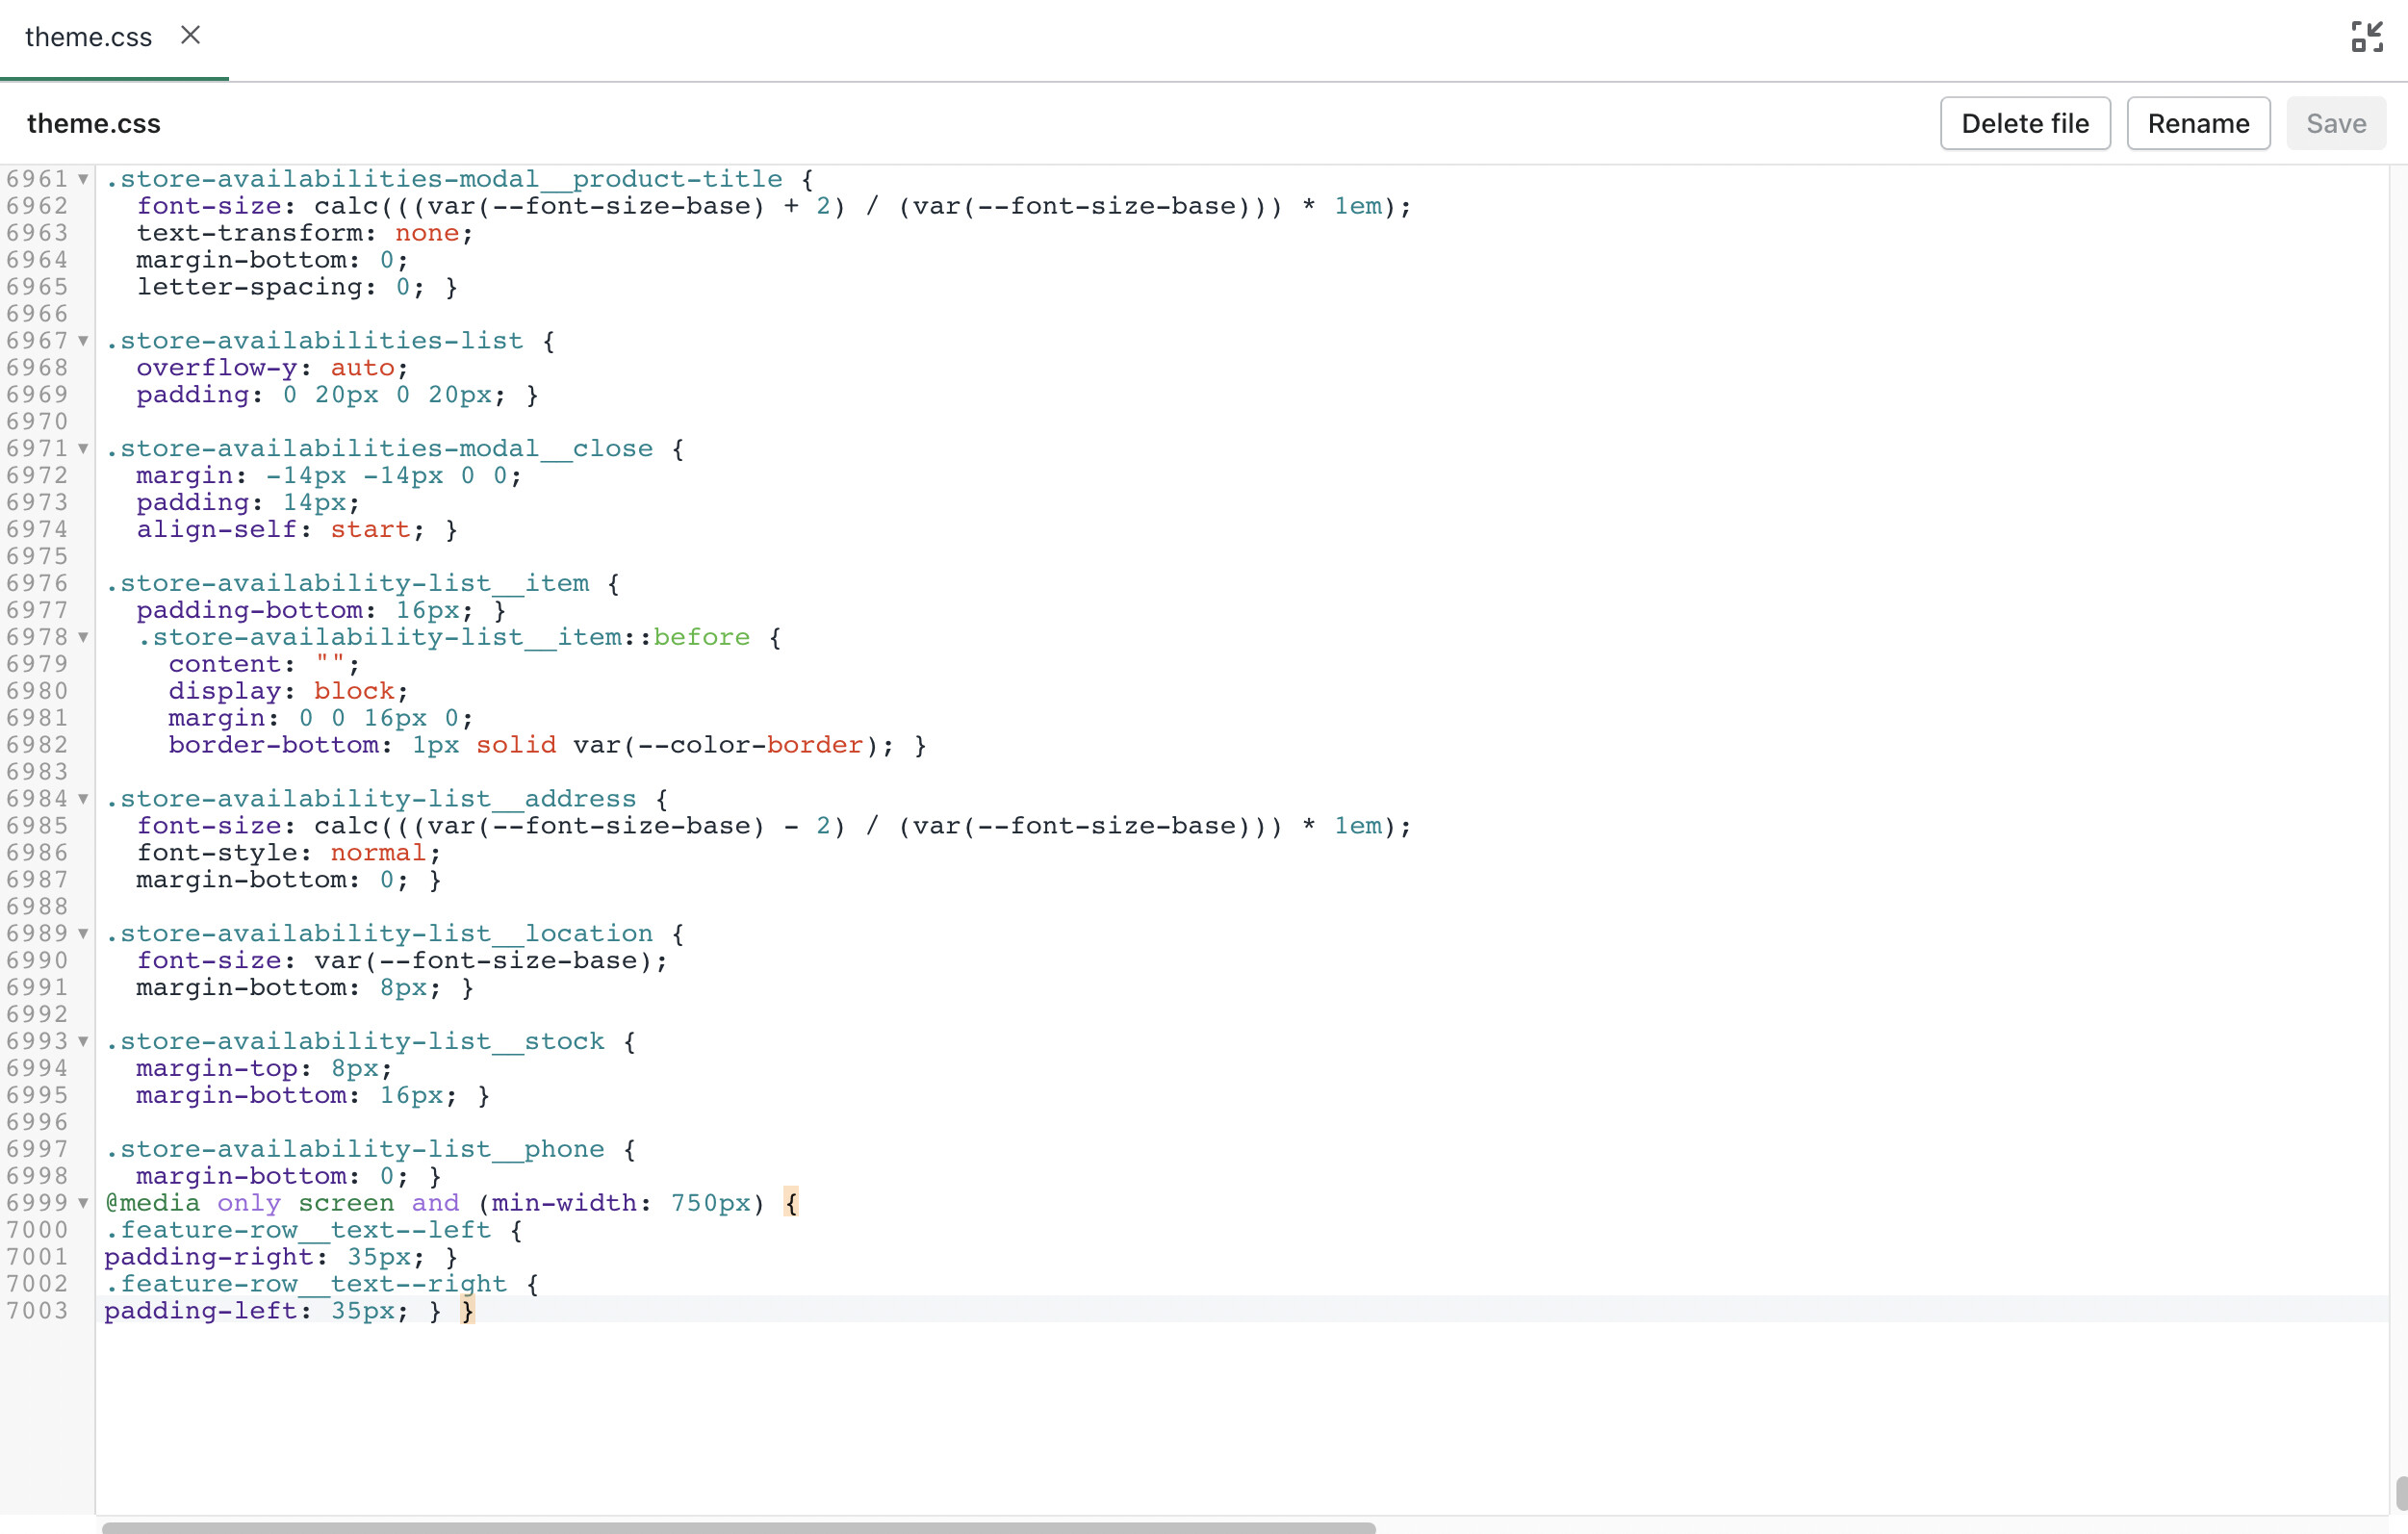Viewport: 2408px width, 1534px height.
Task: Close the theme.css tab
Action: pyautogui.click(x=190, y=36)
